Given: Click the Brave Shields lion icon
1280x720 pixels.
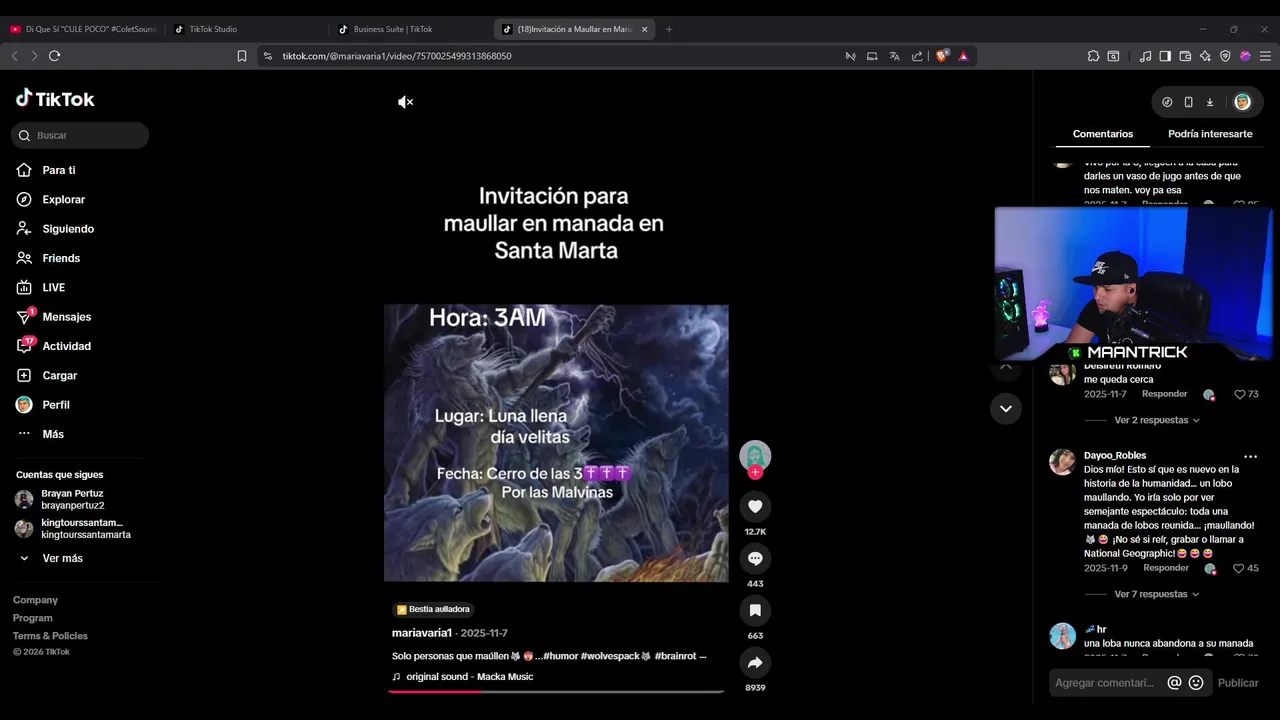Looking at the screenshot, I should click(941, 56).
